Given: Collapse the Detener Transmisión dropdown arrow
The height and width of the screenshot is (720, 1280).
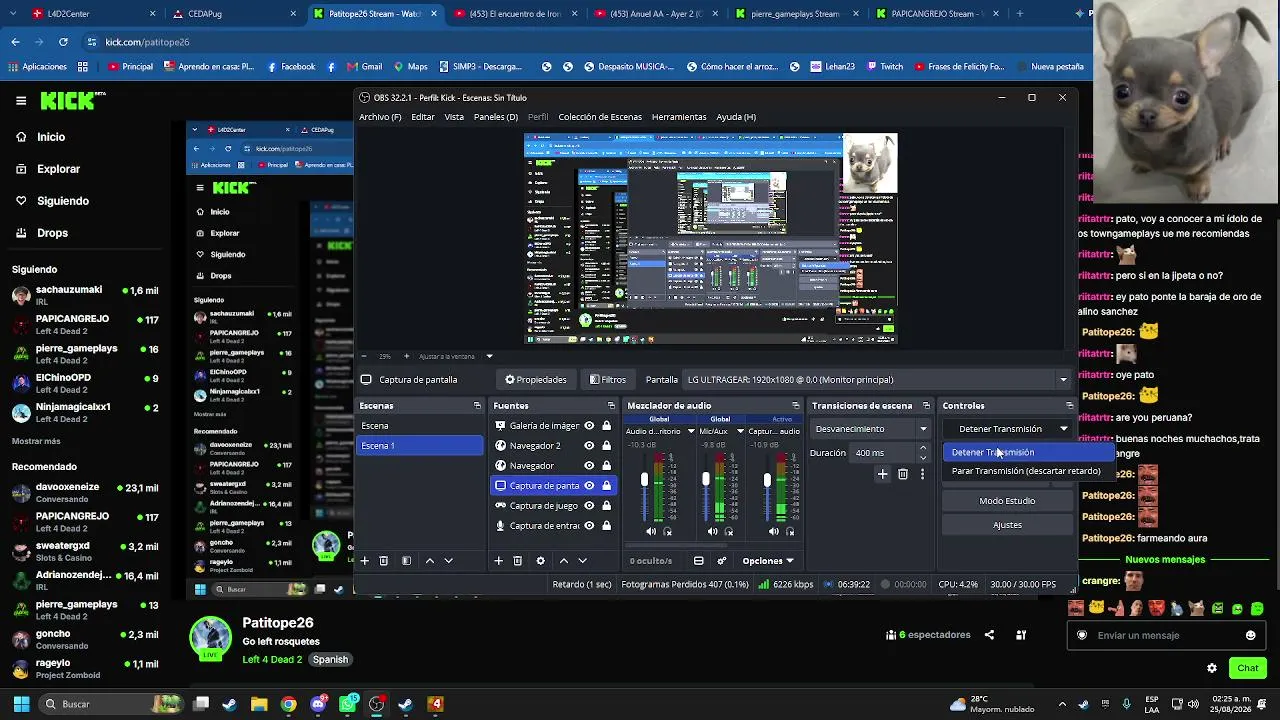Looking at the screenshot, I should tap(1063, 429).
